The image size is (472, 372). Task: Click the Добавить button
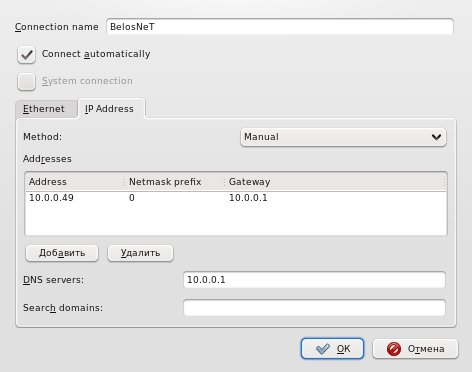point(62,253)
